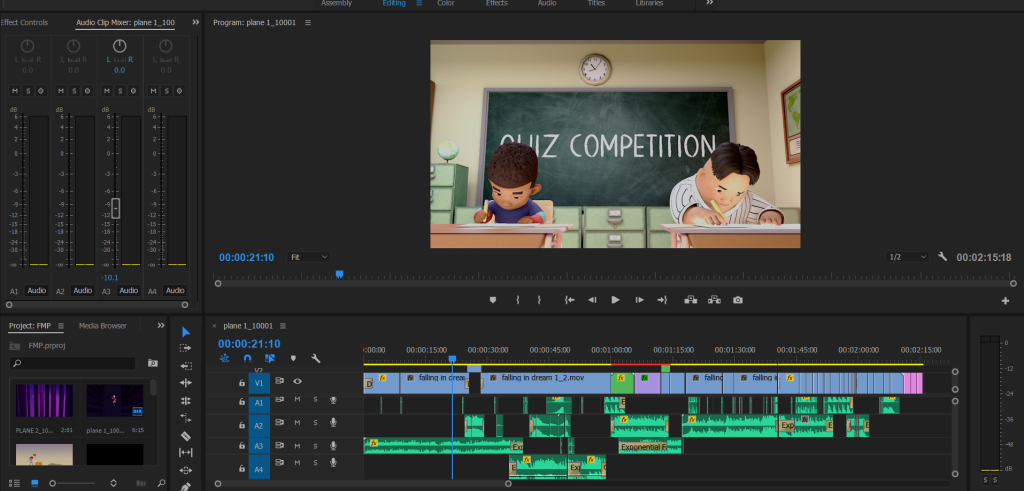Export frame with the camera icon
The image size is (1024, 491).
tap(738, 300)
